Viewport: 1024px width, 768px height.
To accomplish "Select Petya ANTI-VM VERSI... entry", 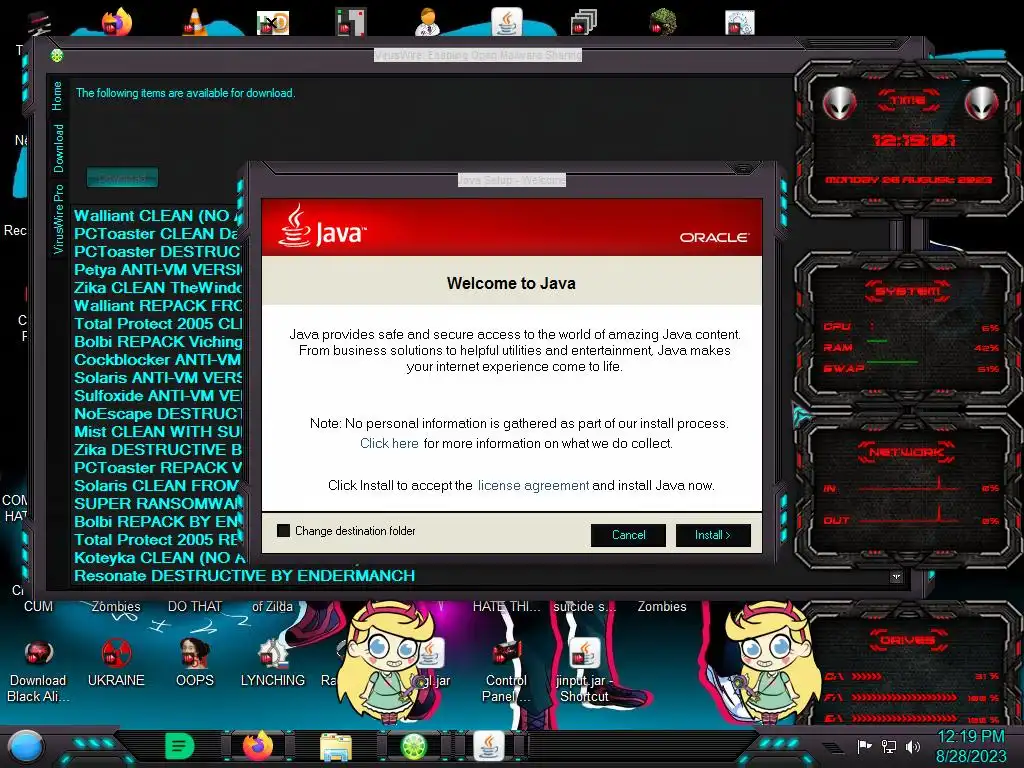I will (157, 270).
